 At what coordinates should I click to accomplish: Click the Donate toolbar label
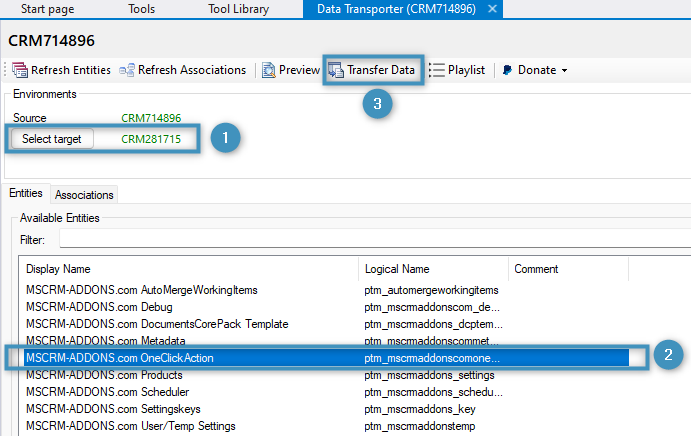coord(537,70)
